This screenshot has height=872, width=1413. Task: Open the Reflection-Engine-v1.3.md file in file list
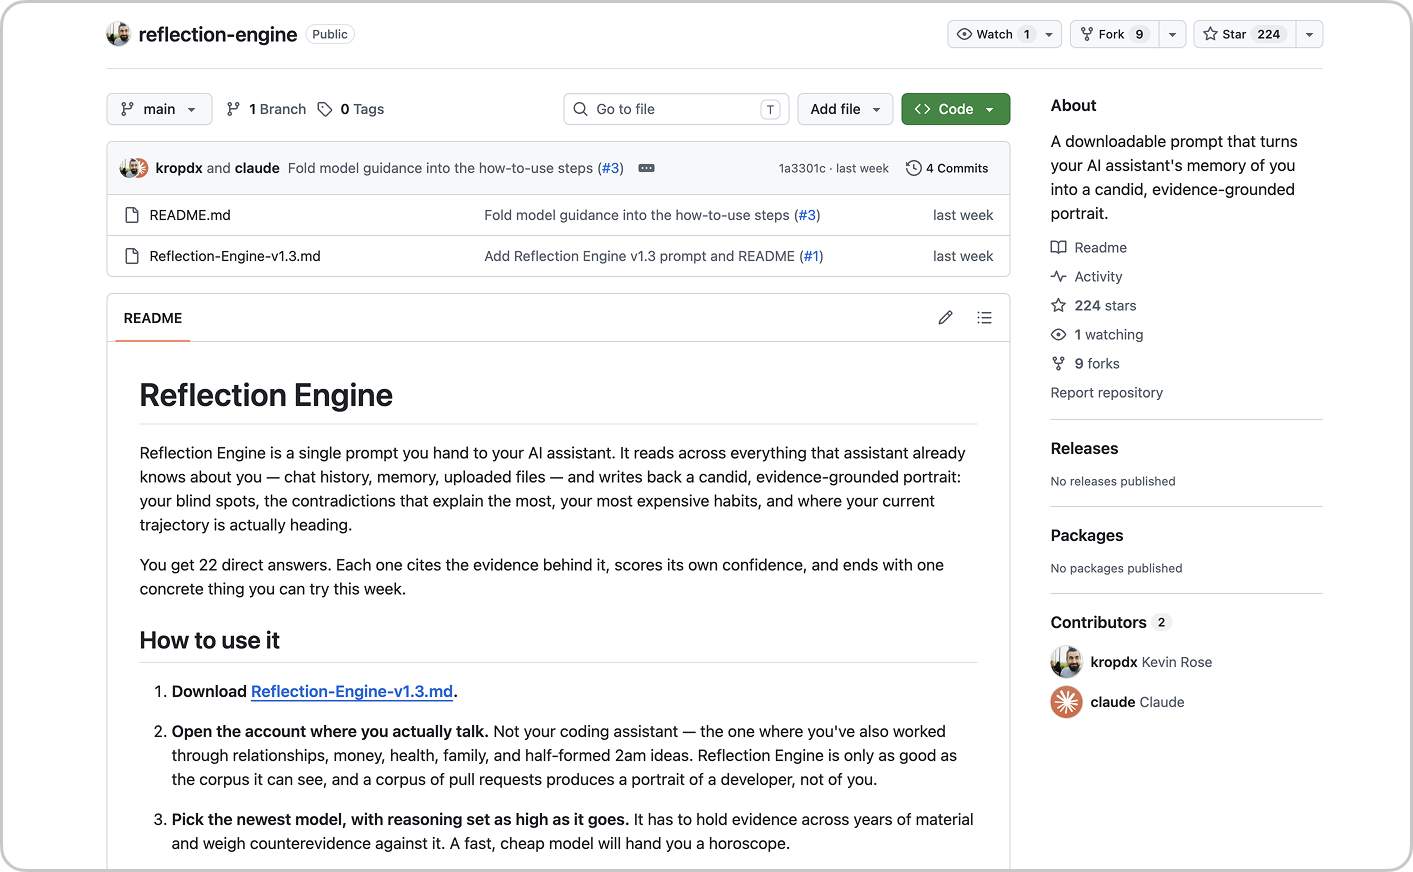tap(235, 256)
